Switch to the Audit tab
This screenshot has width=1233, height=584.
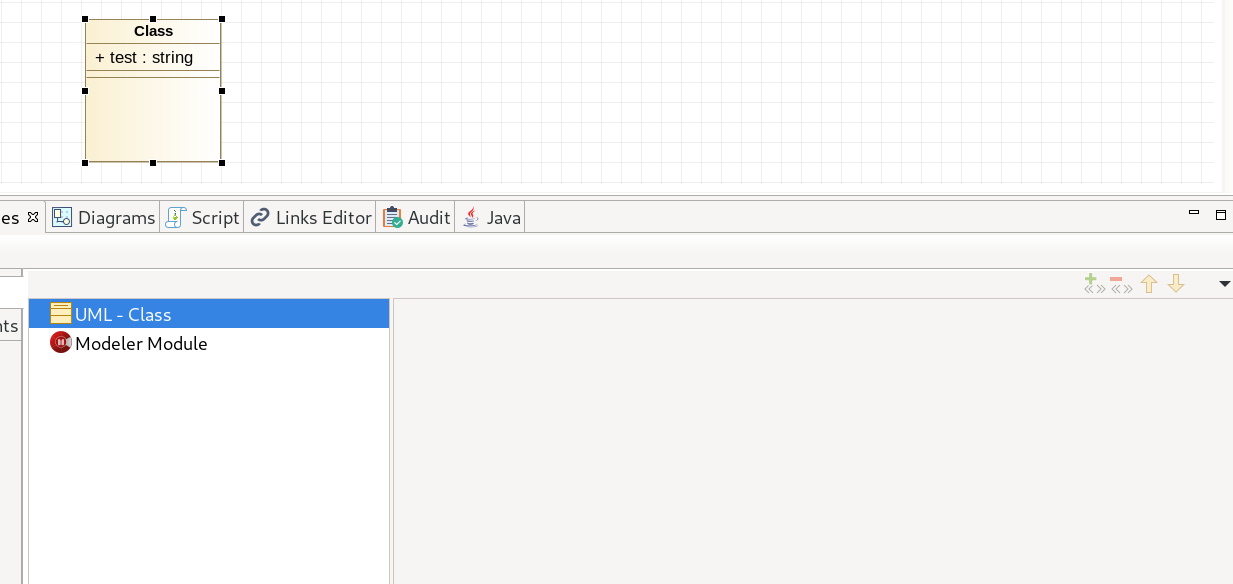click(416, 217)
